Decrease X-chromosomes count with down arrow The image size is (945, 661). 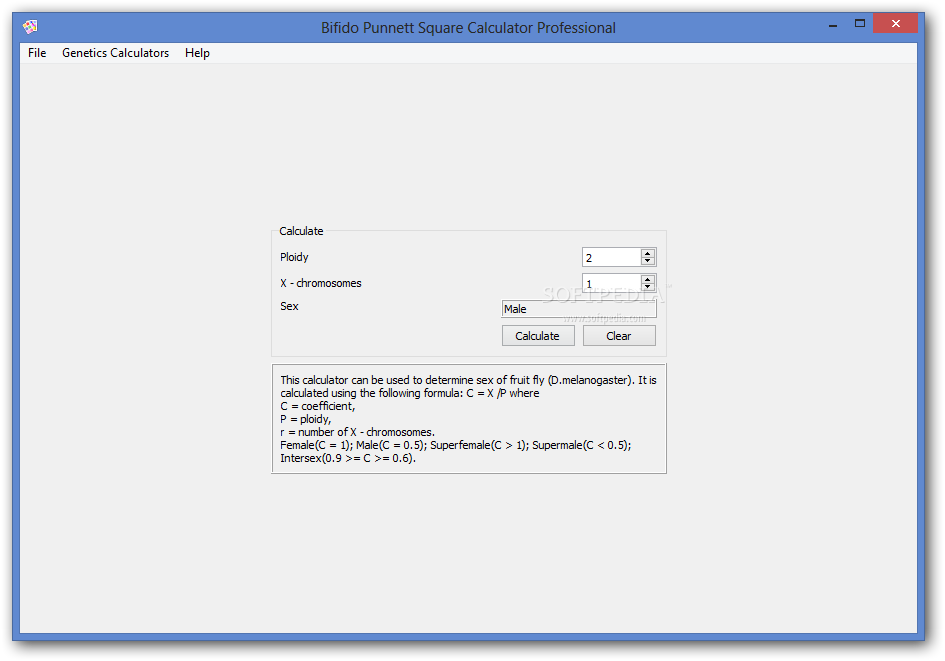647,287
